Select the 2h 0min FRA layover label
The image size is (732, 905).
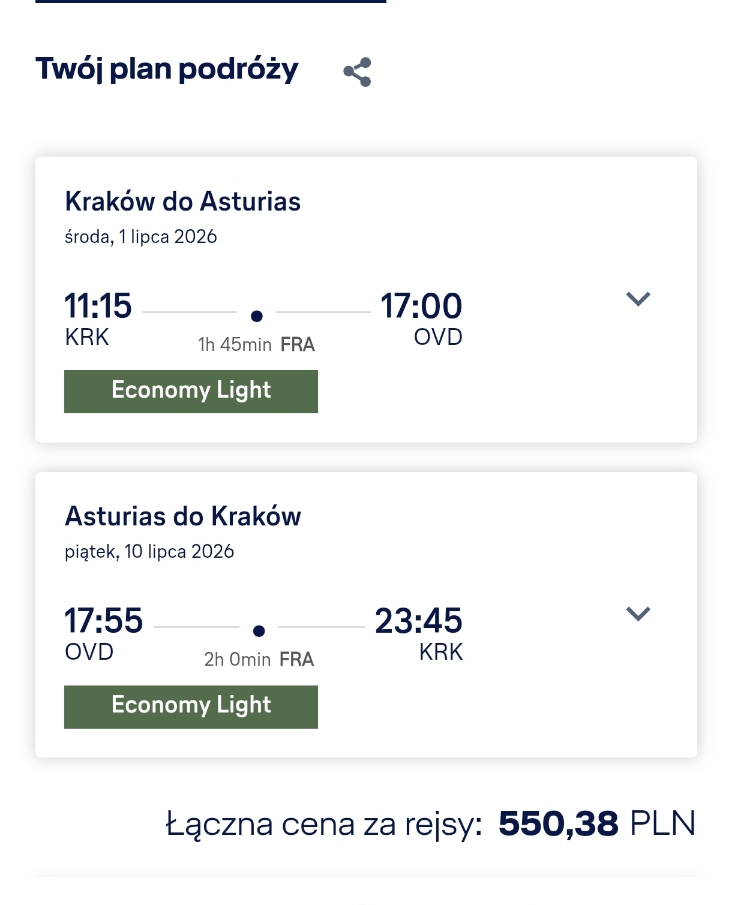pyautogui.click(x=259, y=659)
